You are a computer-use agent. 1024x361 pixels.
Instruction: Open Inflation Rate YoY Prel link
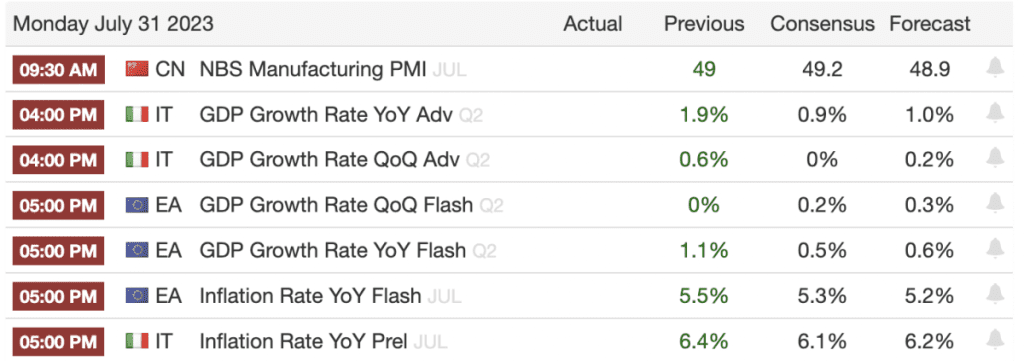click(304, 341)
